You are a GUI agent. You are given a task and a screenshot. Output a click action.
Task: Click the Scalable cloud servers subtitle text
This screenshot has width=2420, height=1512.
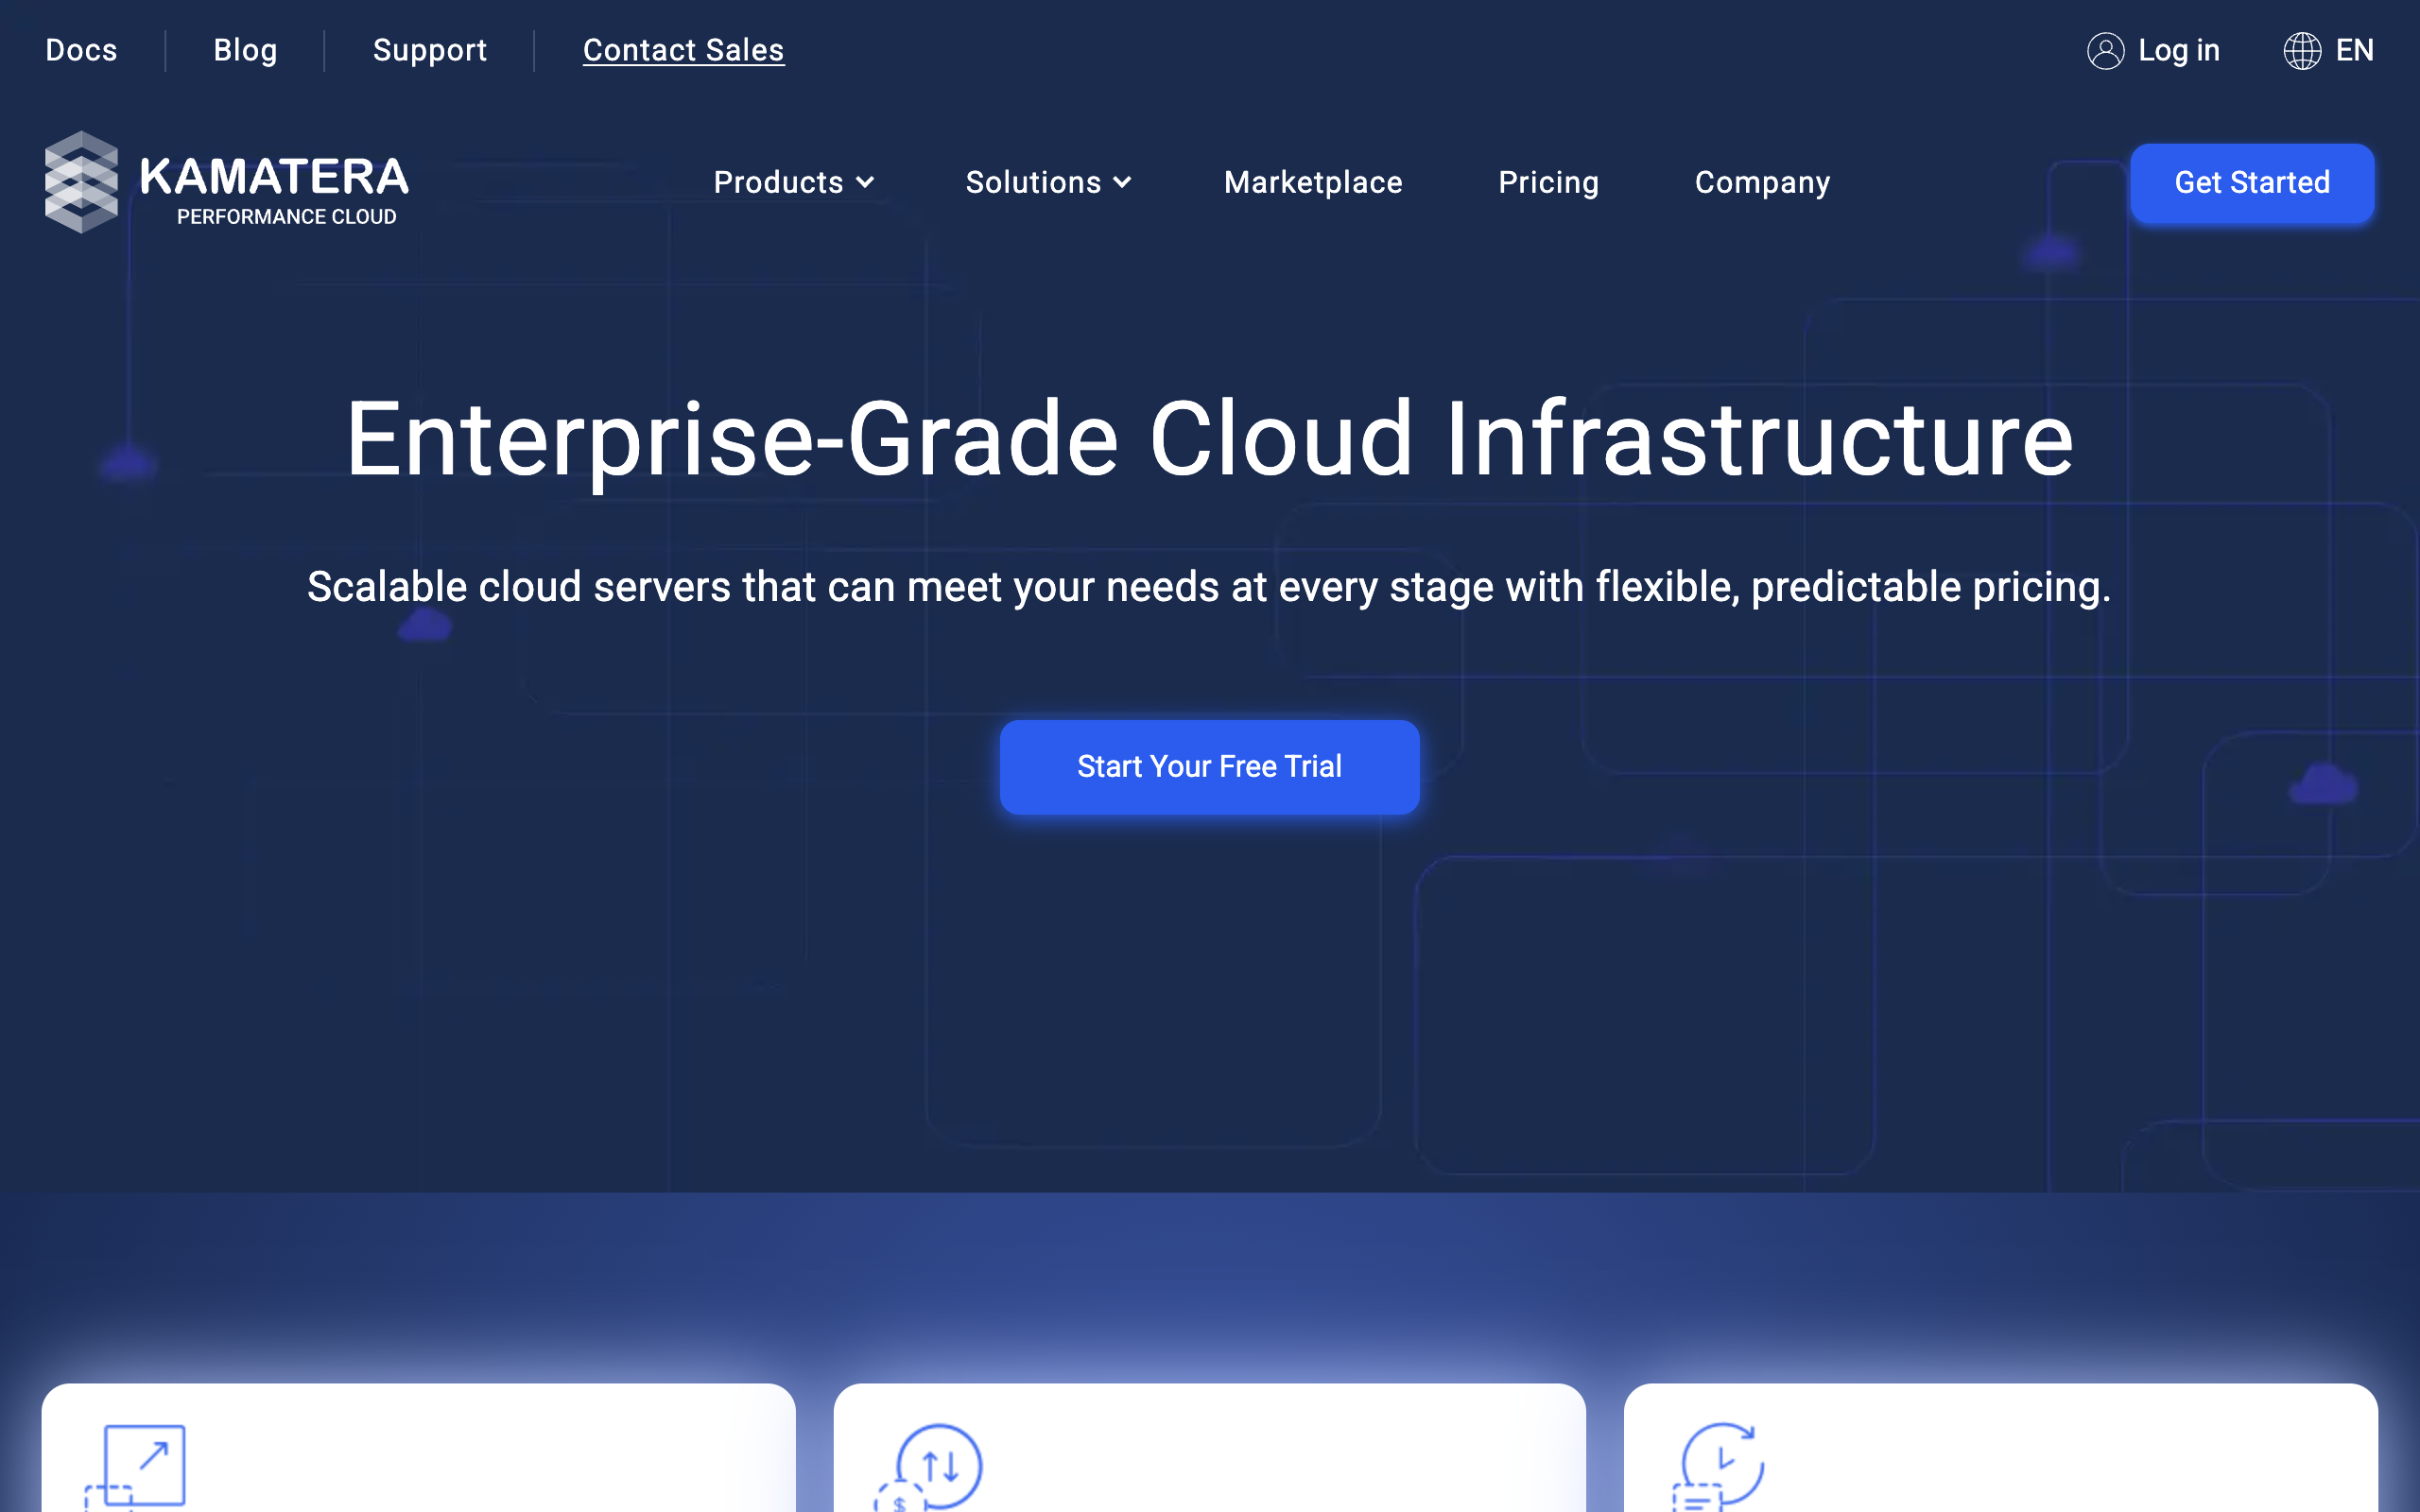click(x=1209, y=587)
